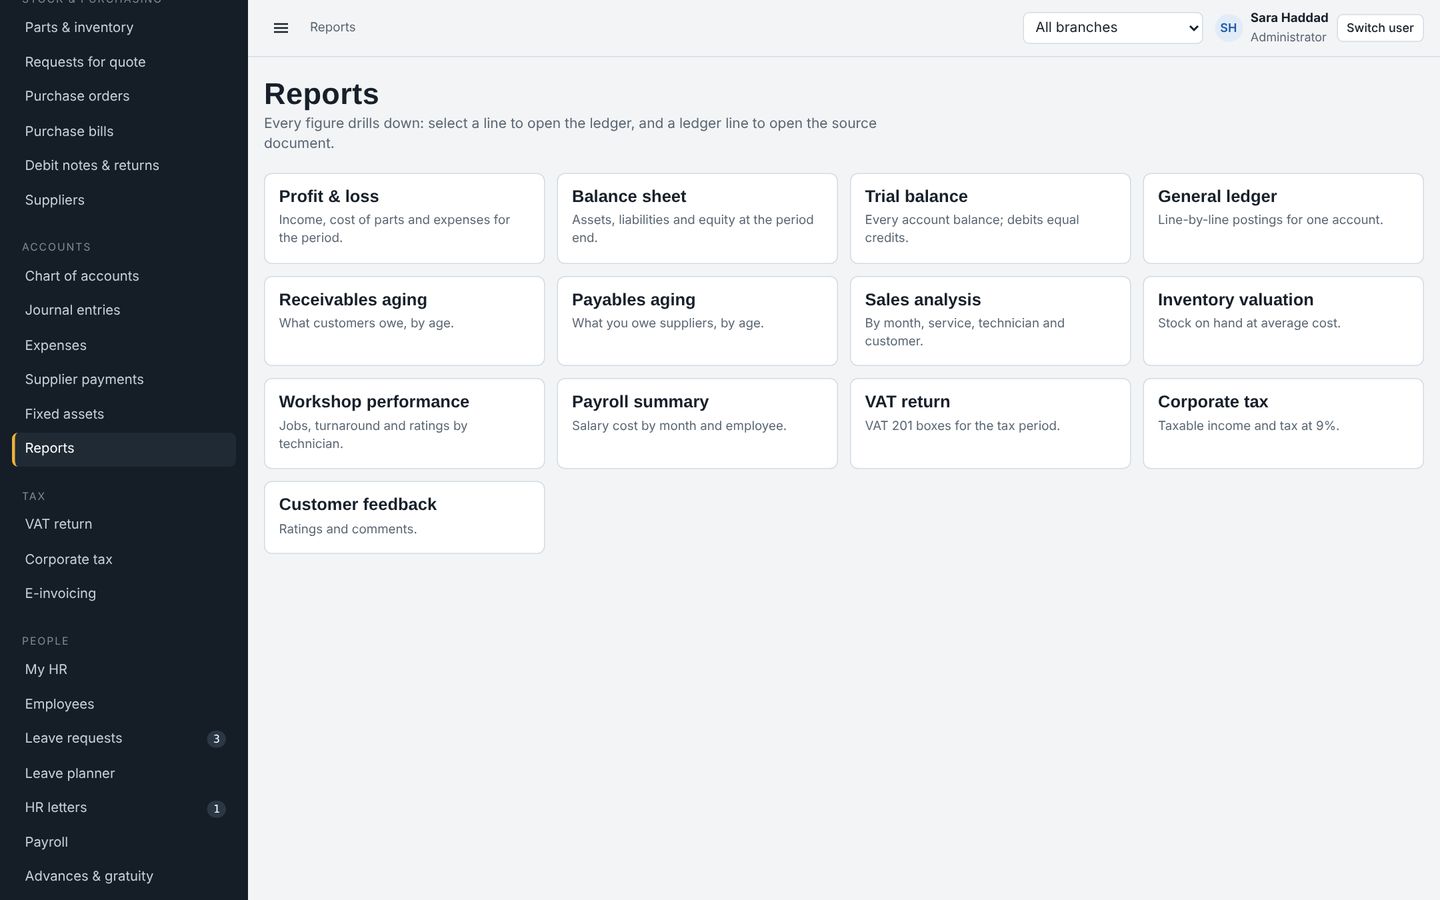Image resolution: width=1440 pixels, height=900 pixels.
Task: Open Debit notes & returns
Action: 124,165
